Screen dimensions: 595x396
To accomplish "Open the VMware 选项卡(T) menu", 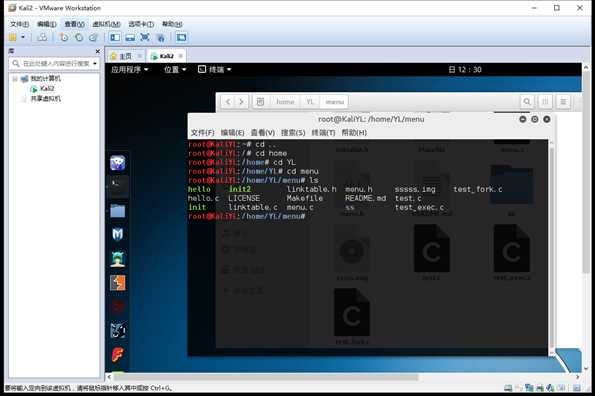I will [x=141, y=24].
